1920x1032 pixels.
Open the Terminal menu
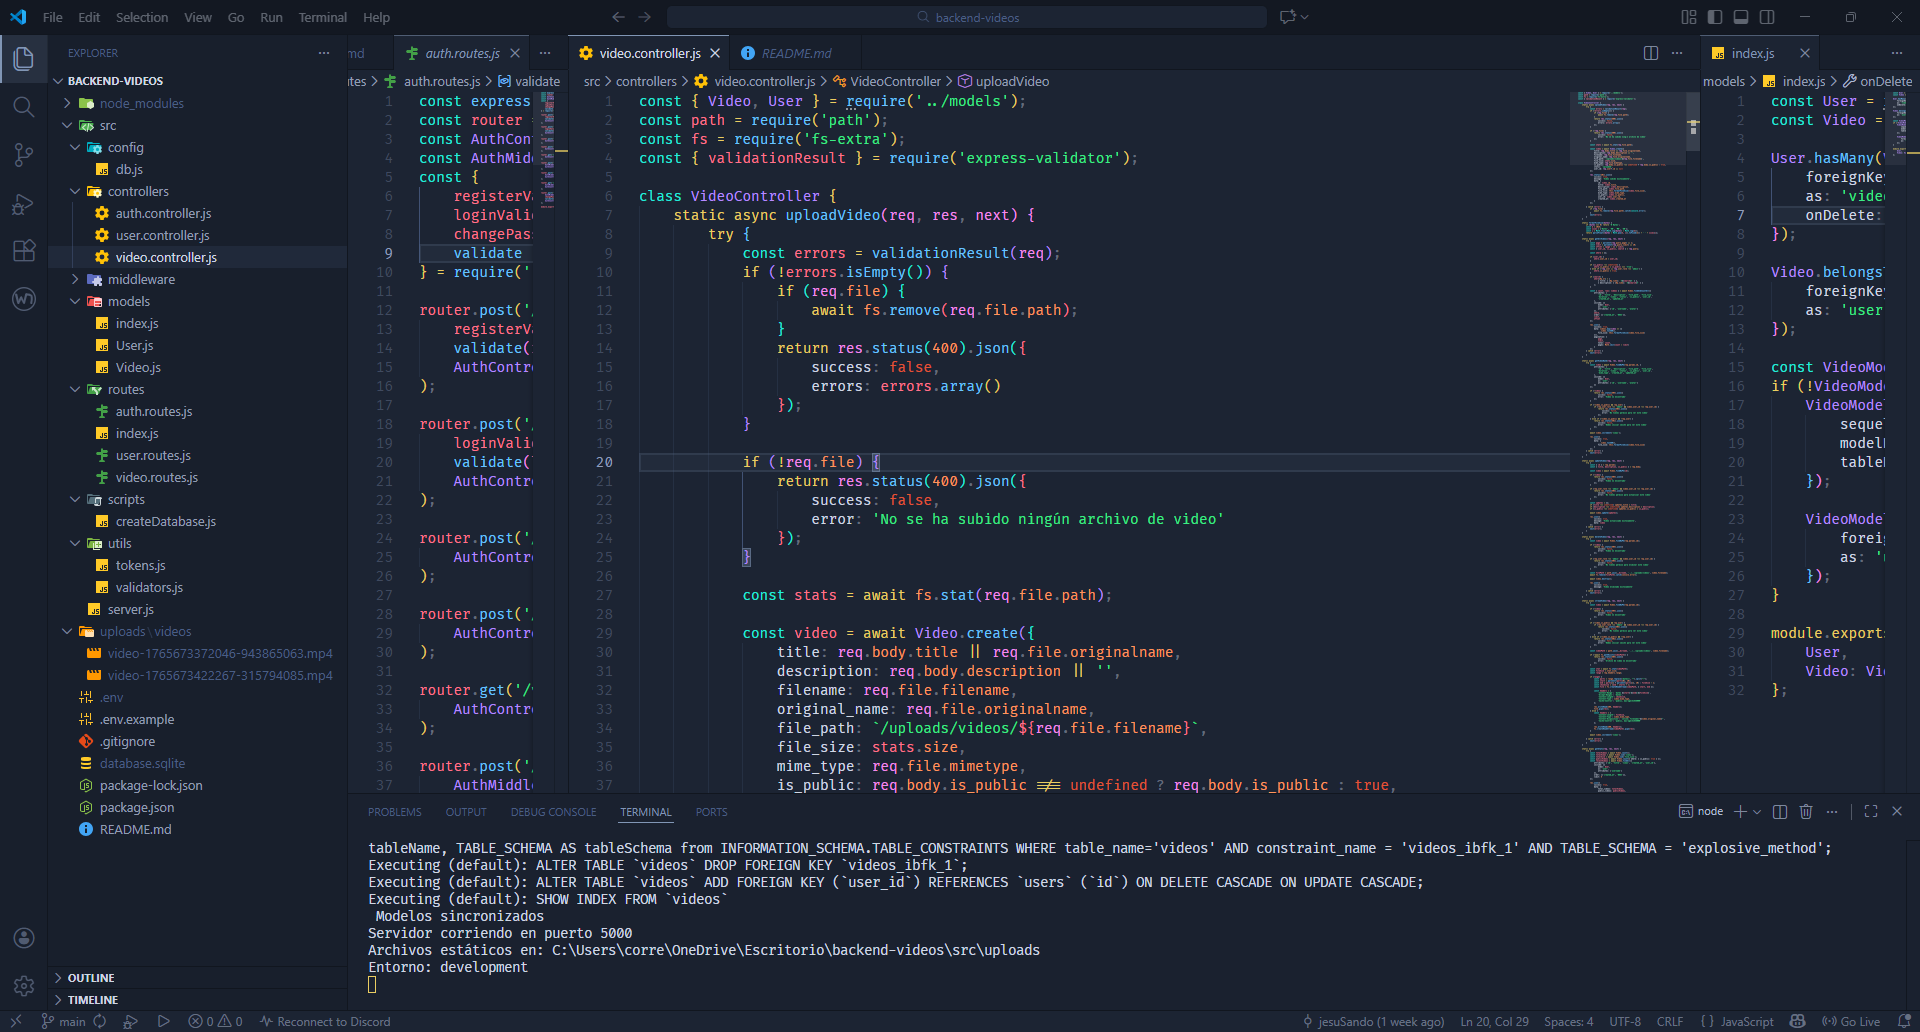point(322,17)
